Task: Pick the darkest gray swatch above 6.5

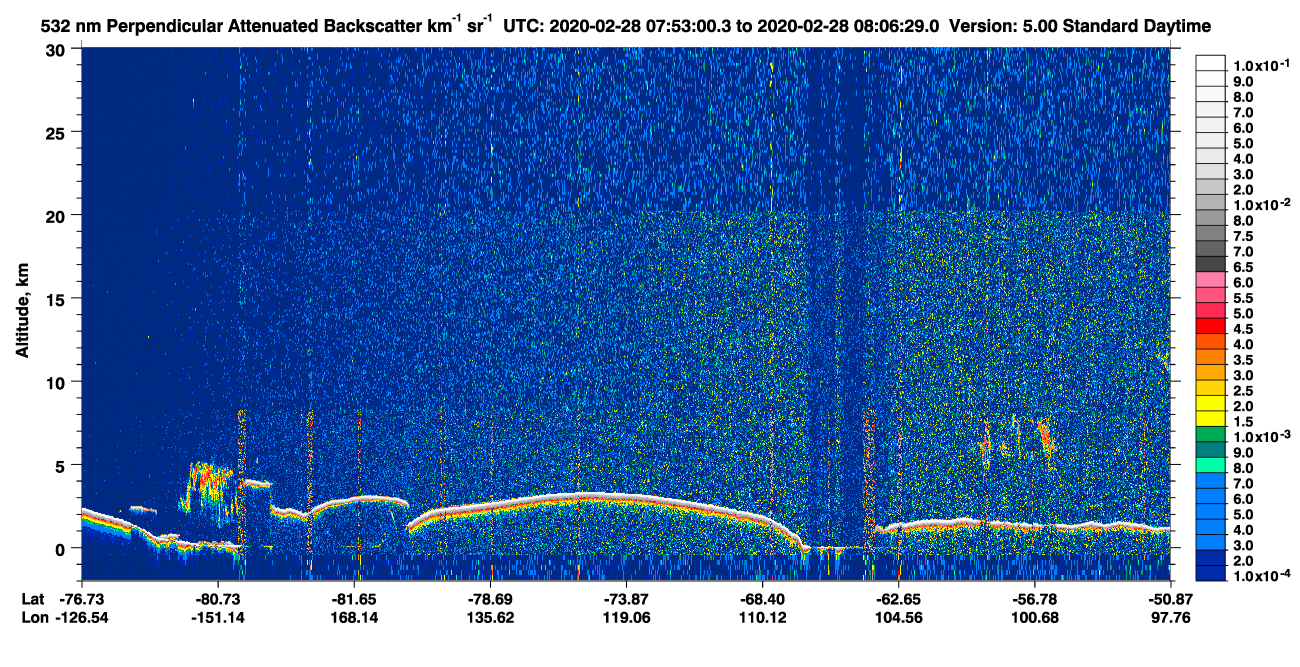Action: point(1211,264)
